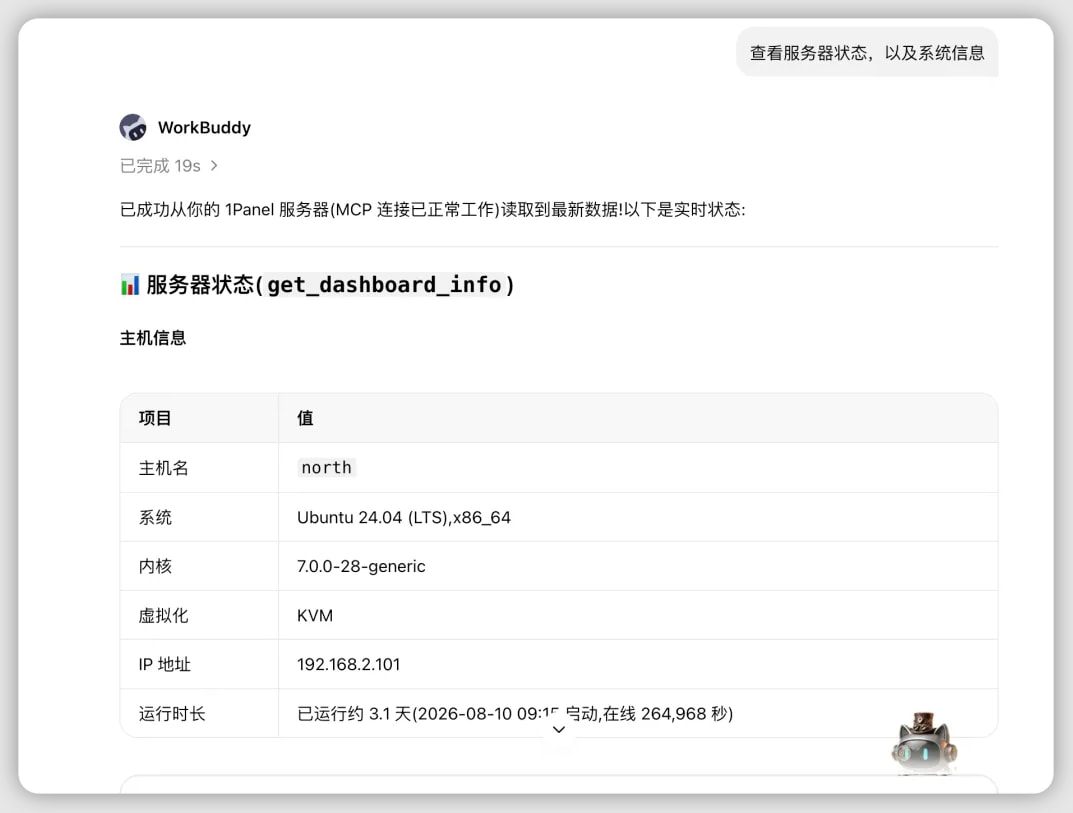Click the bar chart emoji in heading
This screenshot has width=1073, height=813.
click(130, 285)
